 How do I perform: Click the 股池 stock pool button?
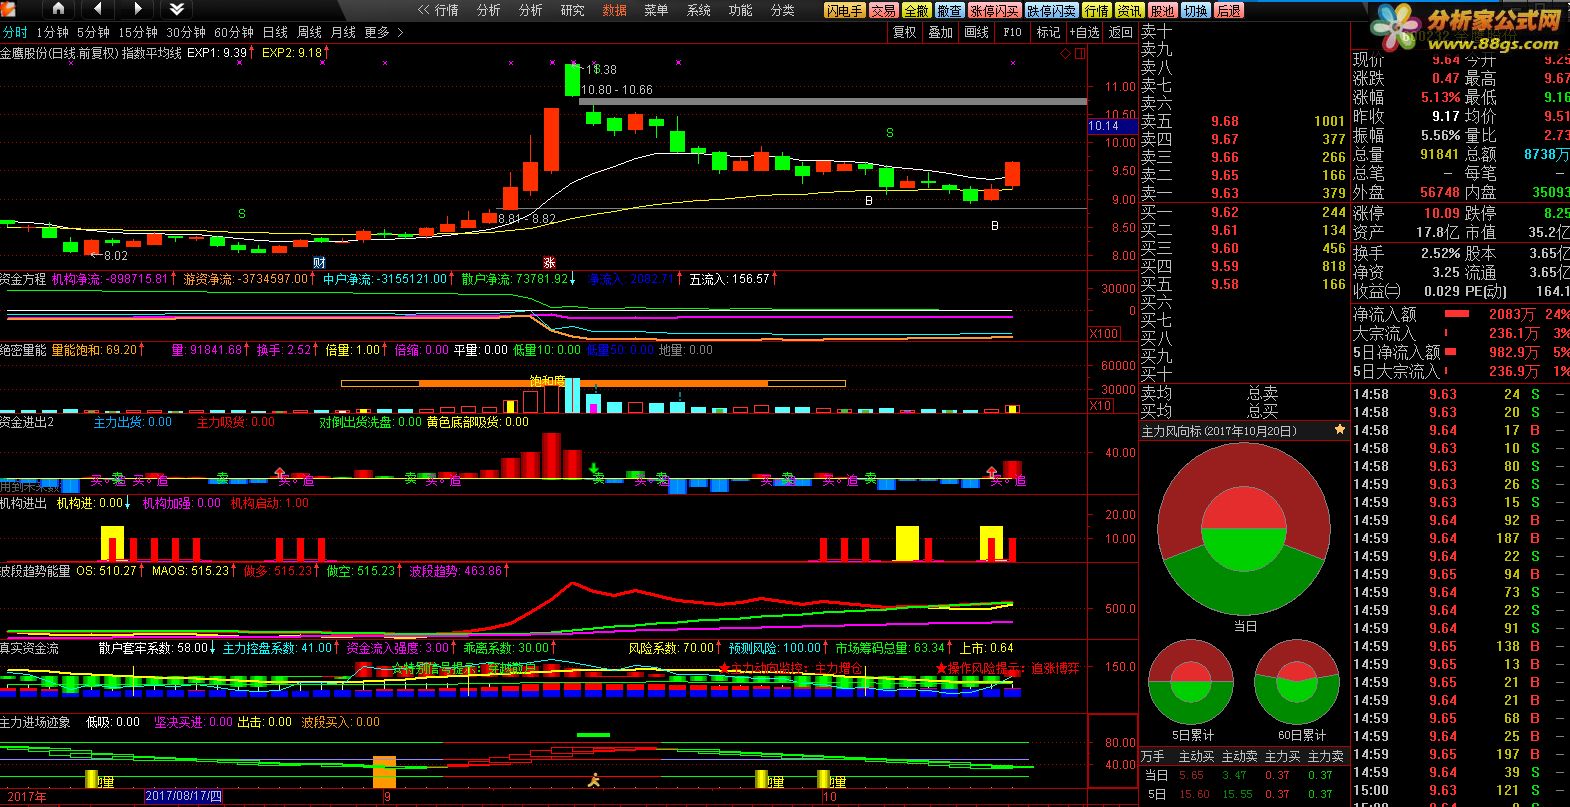coord(1162,10)
